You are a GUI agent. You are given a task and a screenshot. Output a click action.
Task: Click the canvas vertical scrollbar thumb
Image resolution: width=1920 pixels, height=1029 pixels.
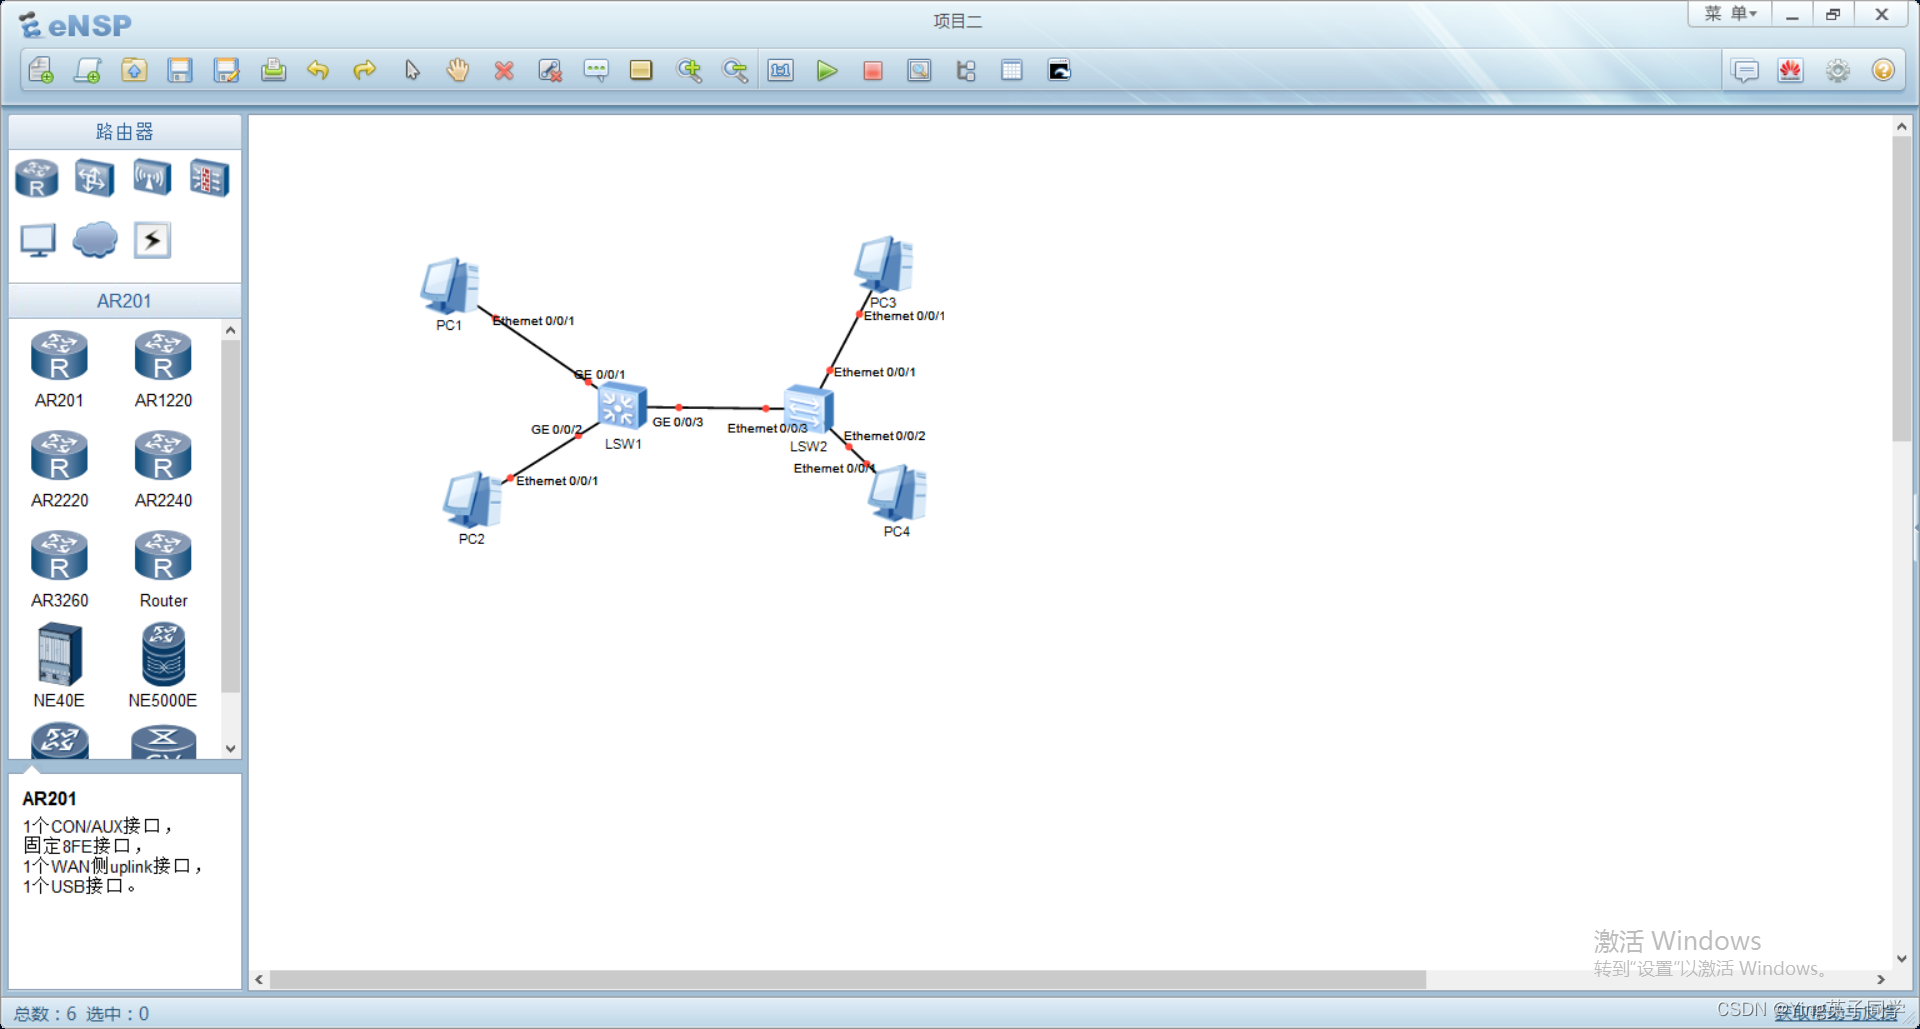pos(1902,290)
